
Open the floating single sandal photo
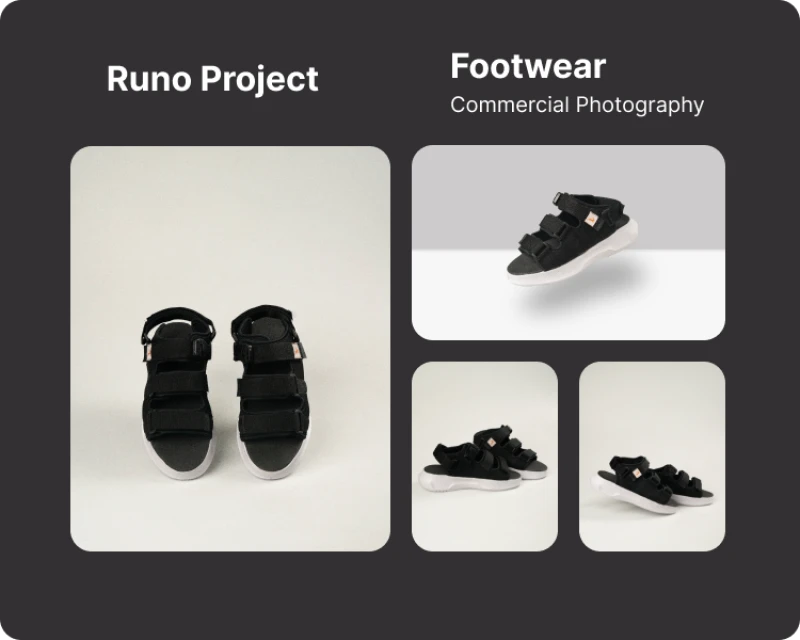(568, 242)
